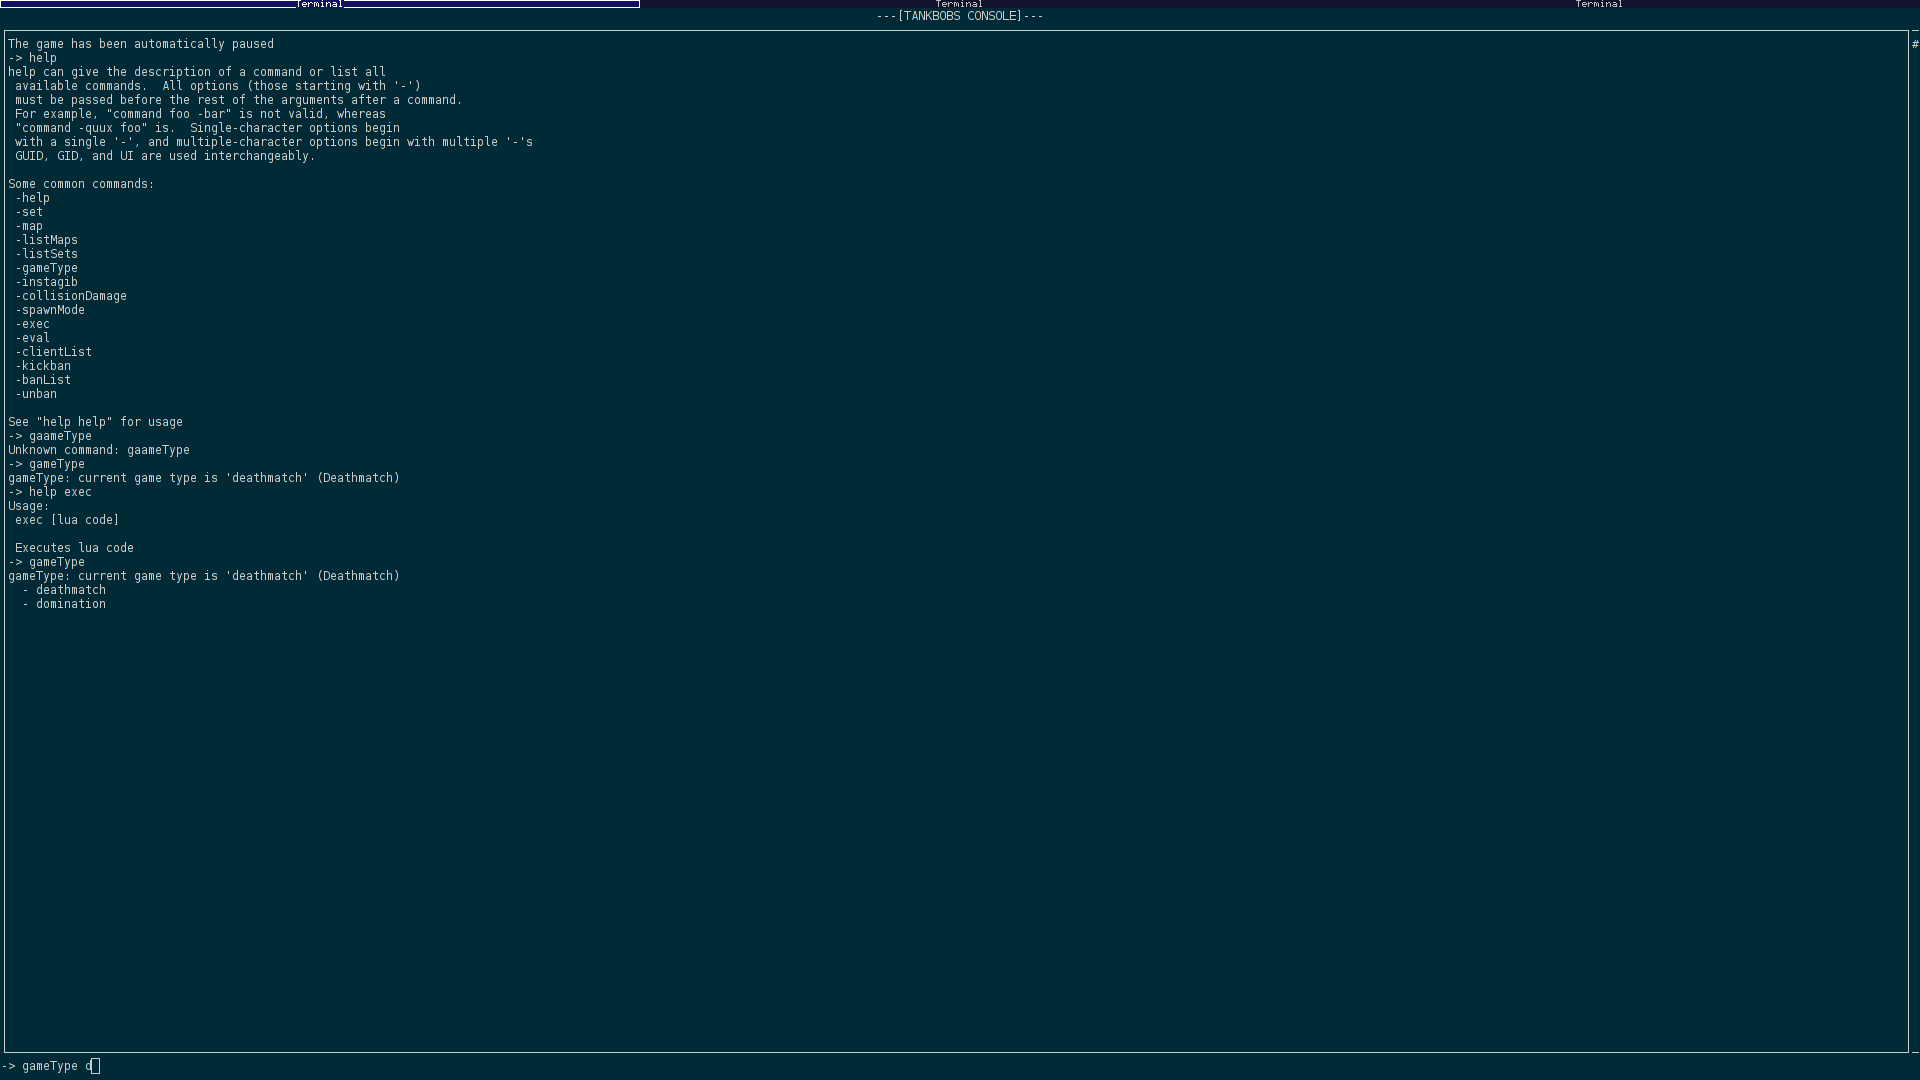Screen dimensions: 1920x1080
Task: Switch to the first active Terminal tab
Action: pos(319,4)
